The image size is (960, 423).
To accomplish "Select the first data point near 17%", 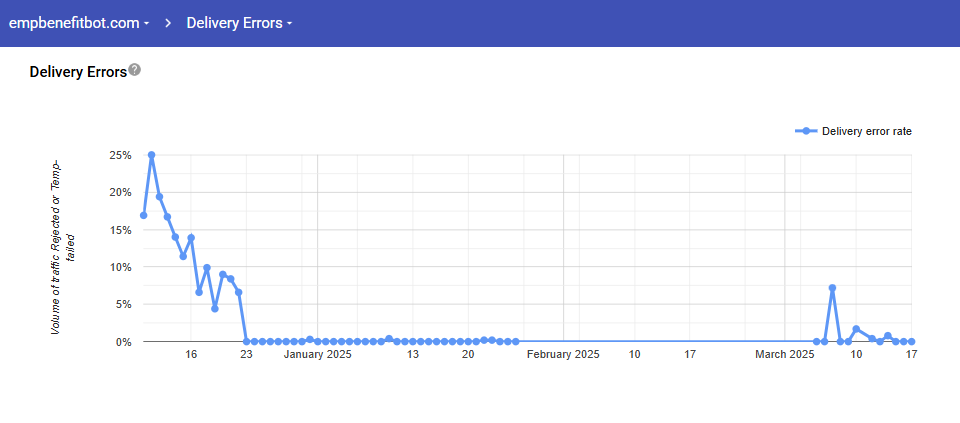I will pos(143,215).
